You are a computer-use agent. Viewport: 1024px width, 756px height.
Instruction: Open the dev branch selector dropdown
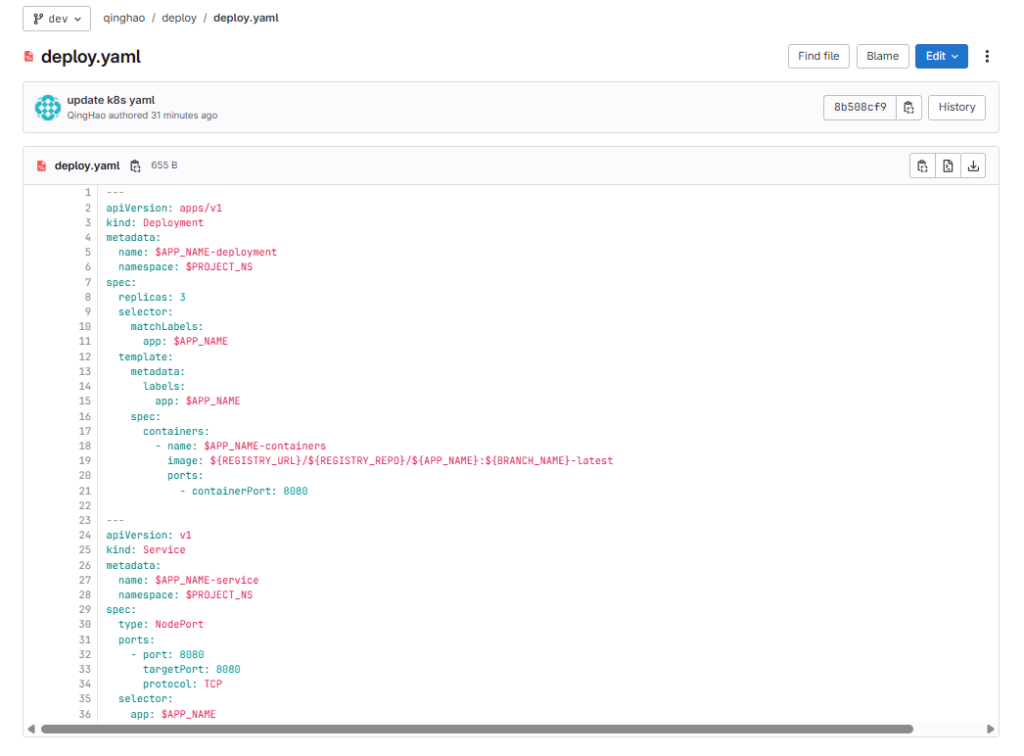[57, 18]
